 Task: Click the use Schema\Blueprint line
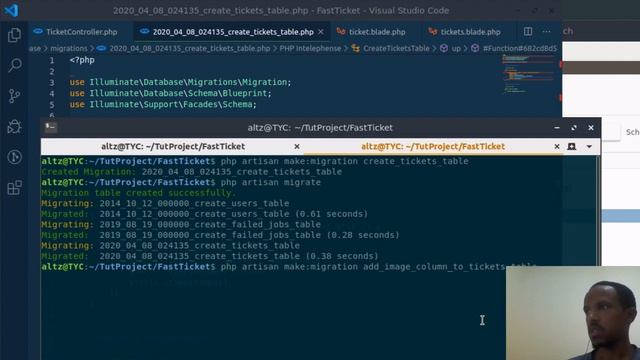click(170, 93)
